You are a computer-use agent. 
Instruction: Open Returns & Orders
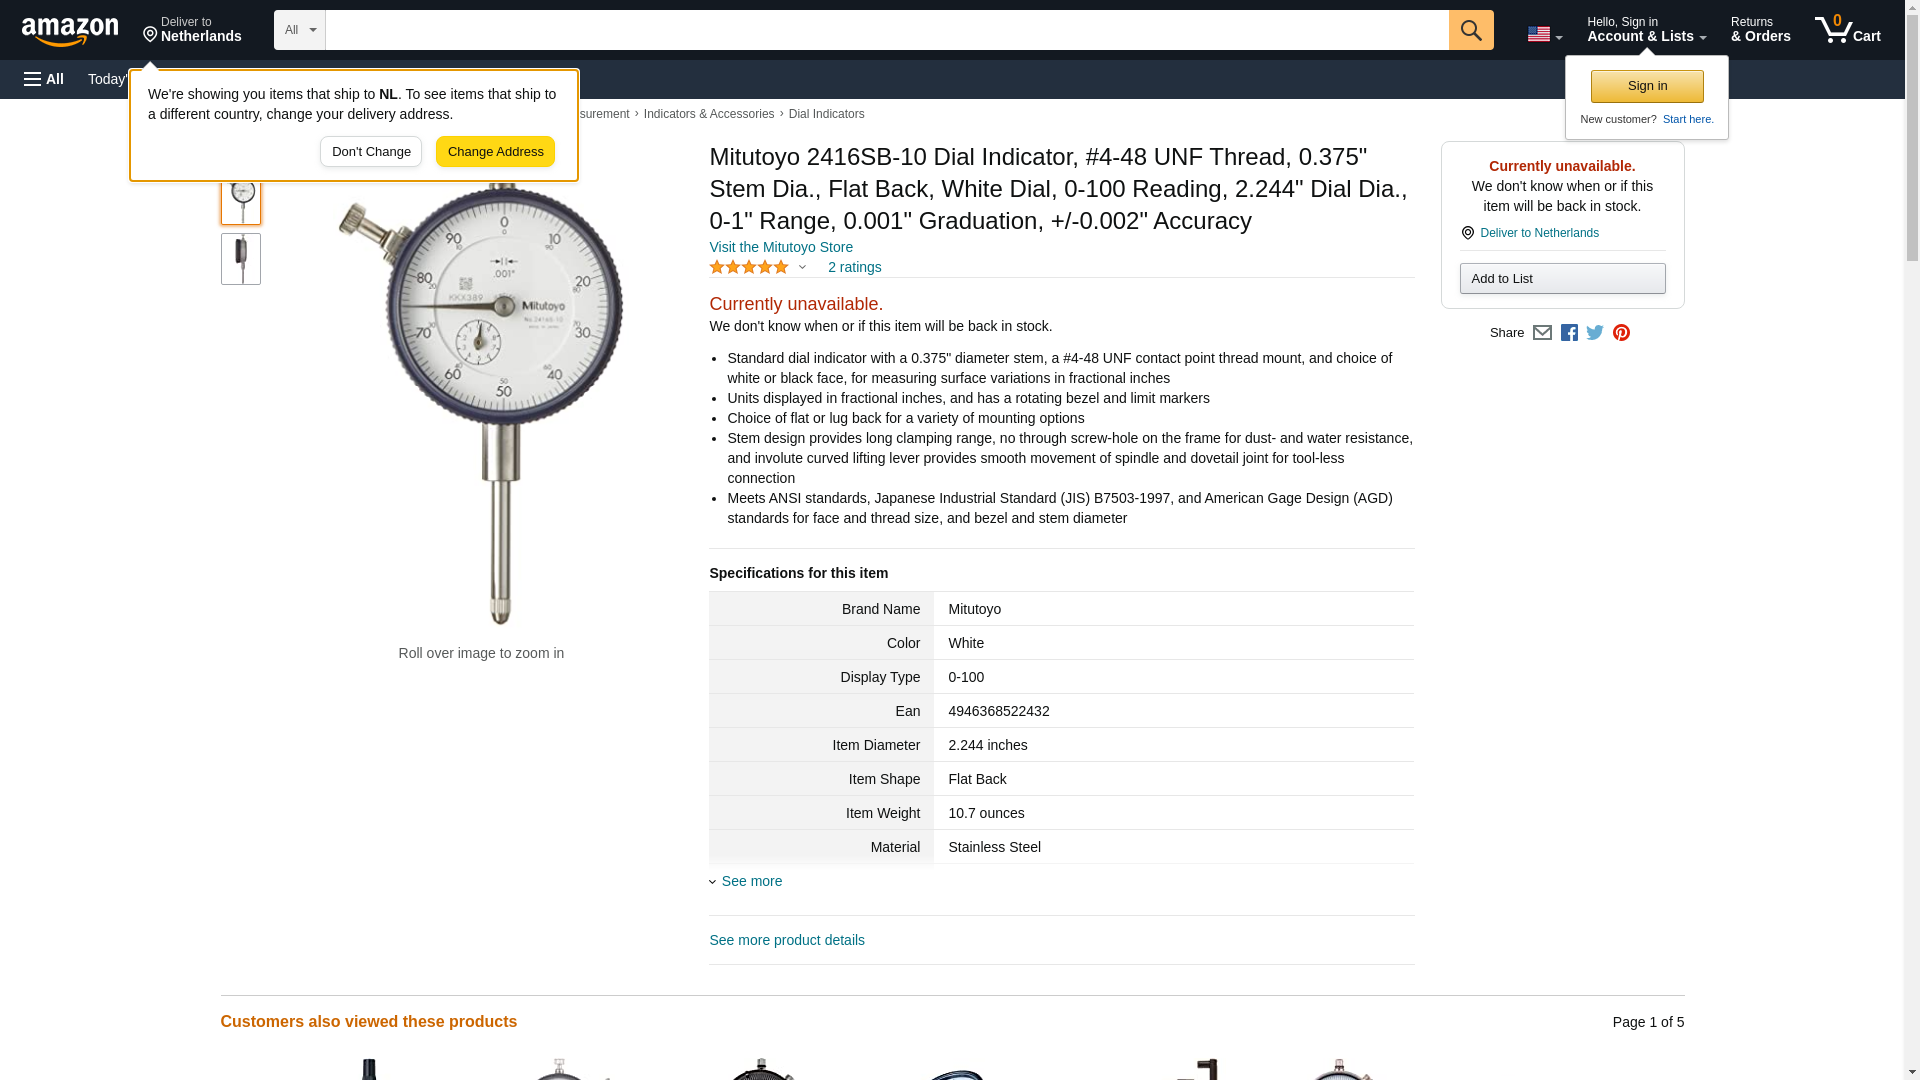[x=1760, y=30]
